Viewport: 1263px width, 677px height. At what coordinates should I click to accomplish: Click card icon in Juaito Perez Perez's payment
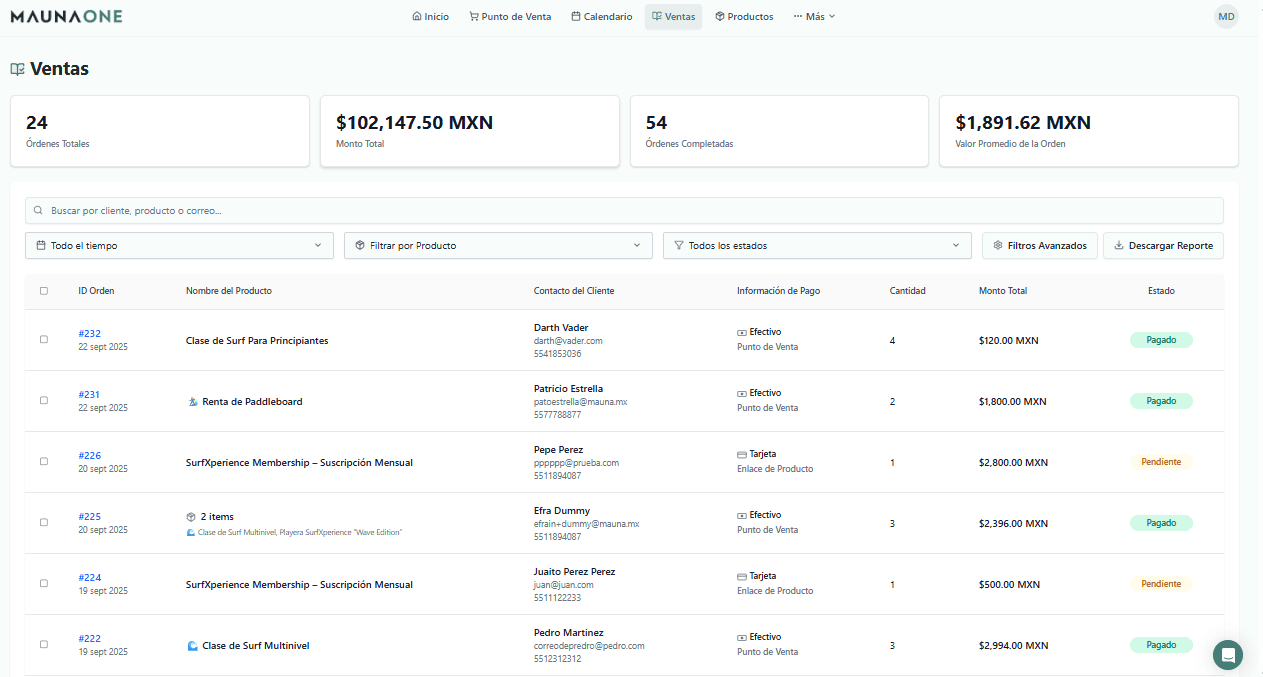coord(742,576)
